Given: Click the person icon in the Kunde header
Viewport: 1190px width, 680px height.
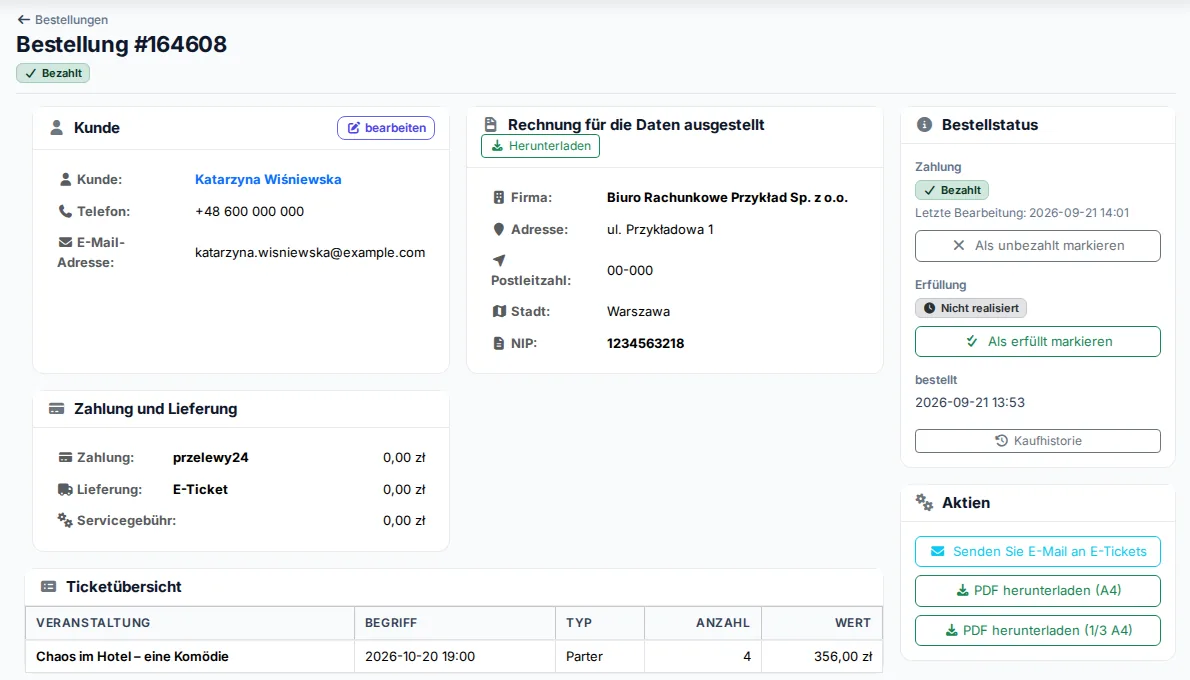Looking at the screenshot, I should tap(56, 128).
